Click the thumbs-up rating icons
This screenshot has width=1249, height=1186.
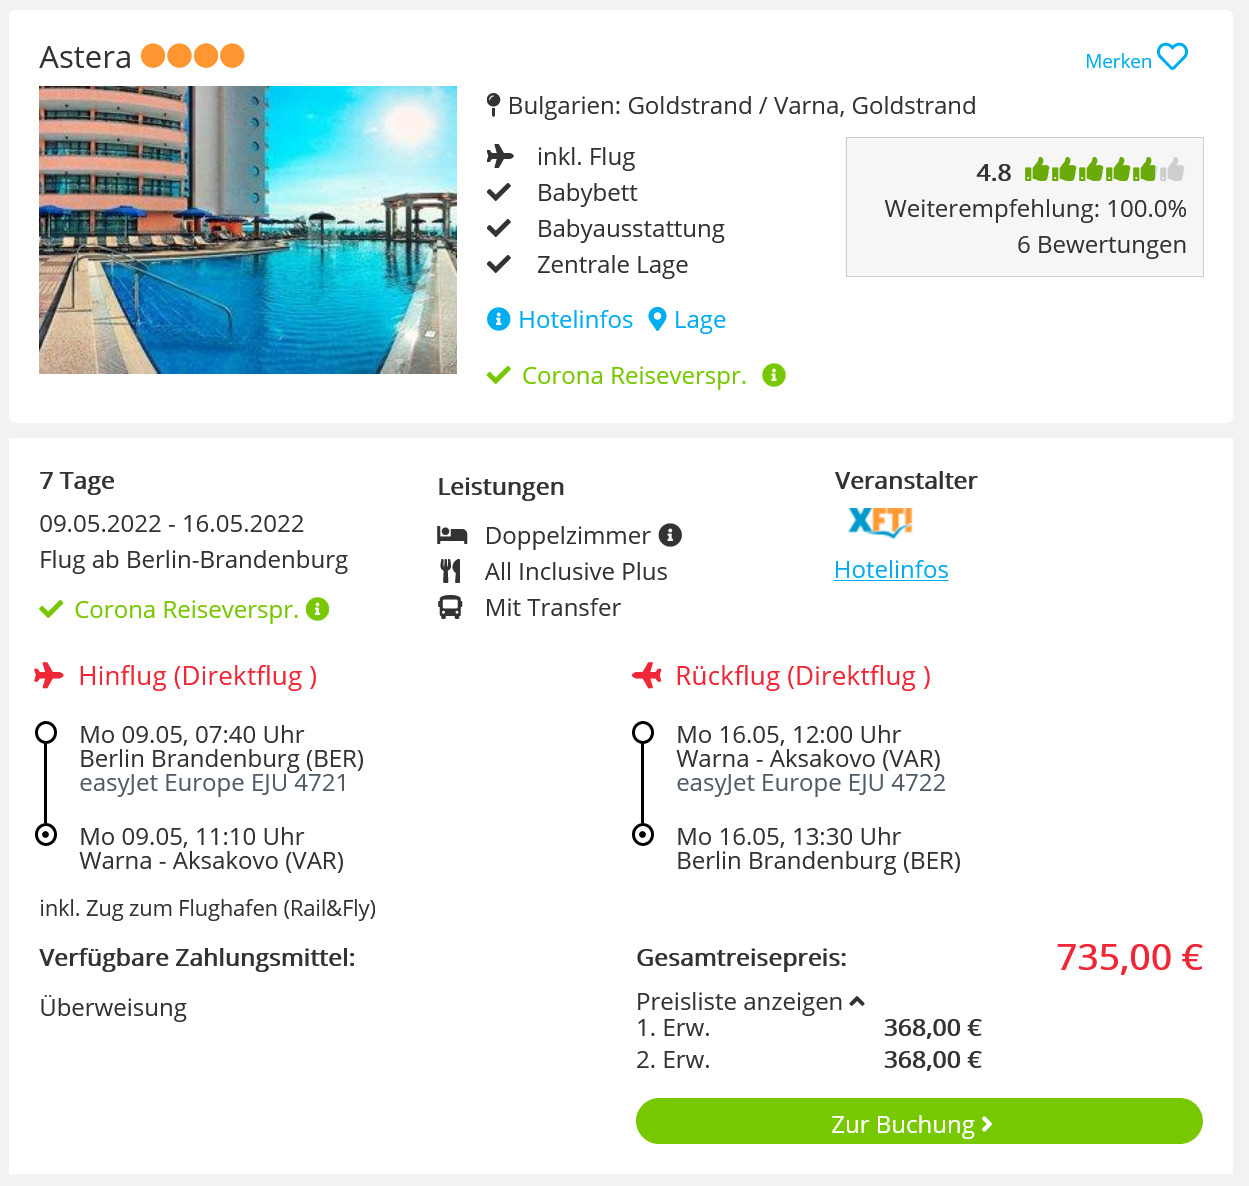(x=1104, y=170)
